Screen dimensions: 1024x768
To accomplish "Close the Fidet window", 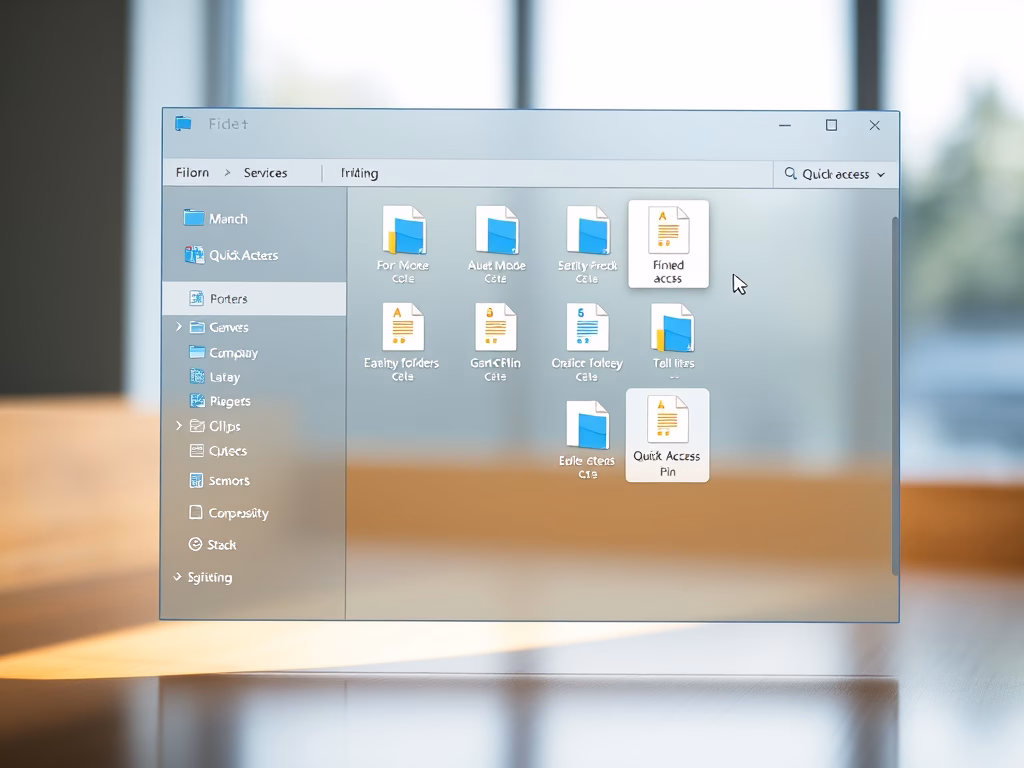I will 874,125.
